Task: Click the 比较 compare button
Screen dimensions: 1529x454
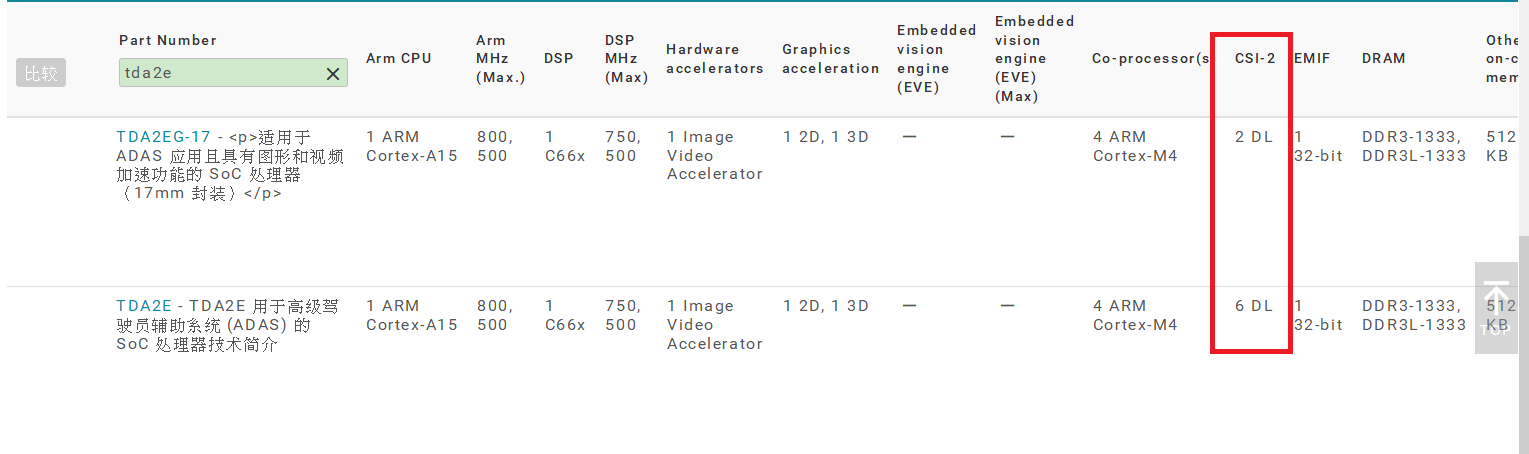Action: [41, 73]
